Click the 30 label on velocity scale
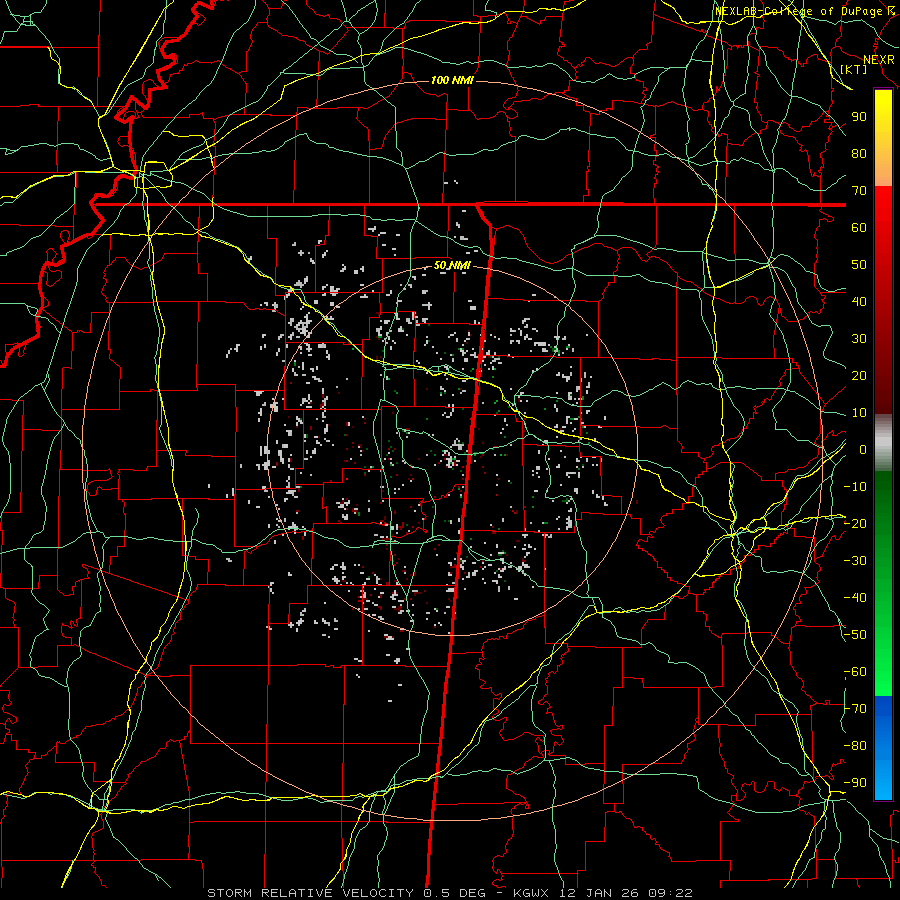 859,339
